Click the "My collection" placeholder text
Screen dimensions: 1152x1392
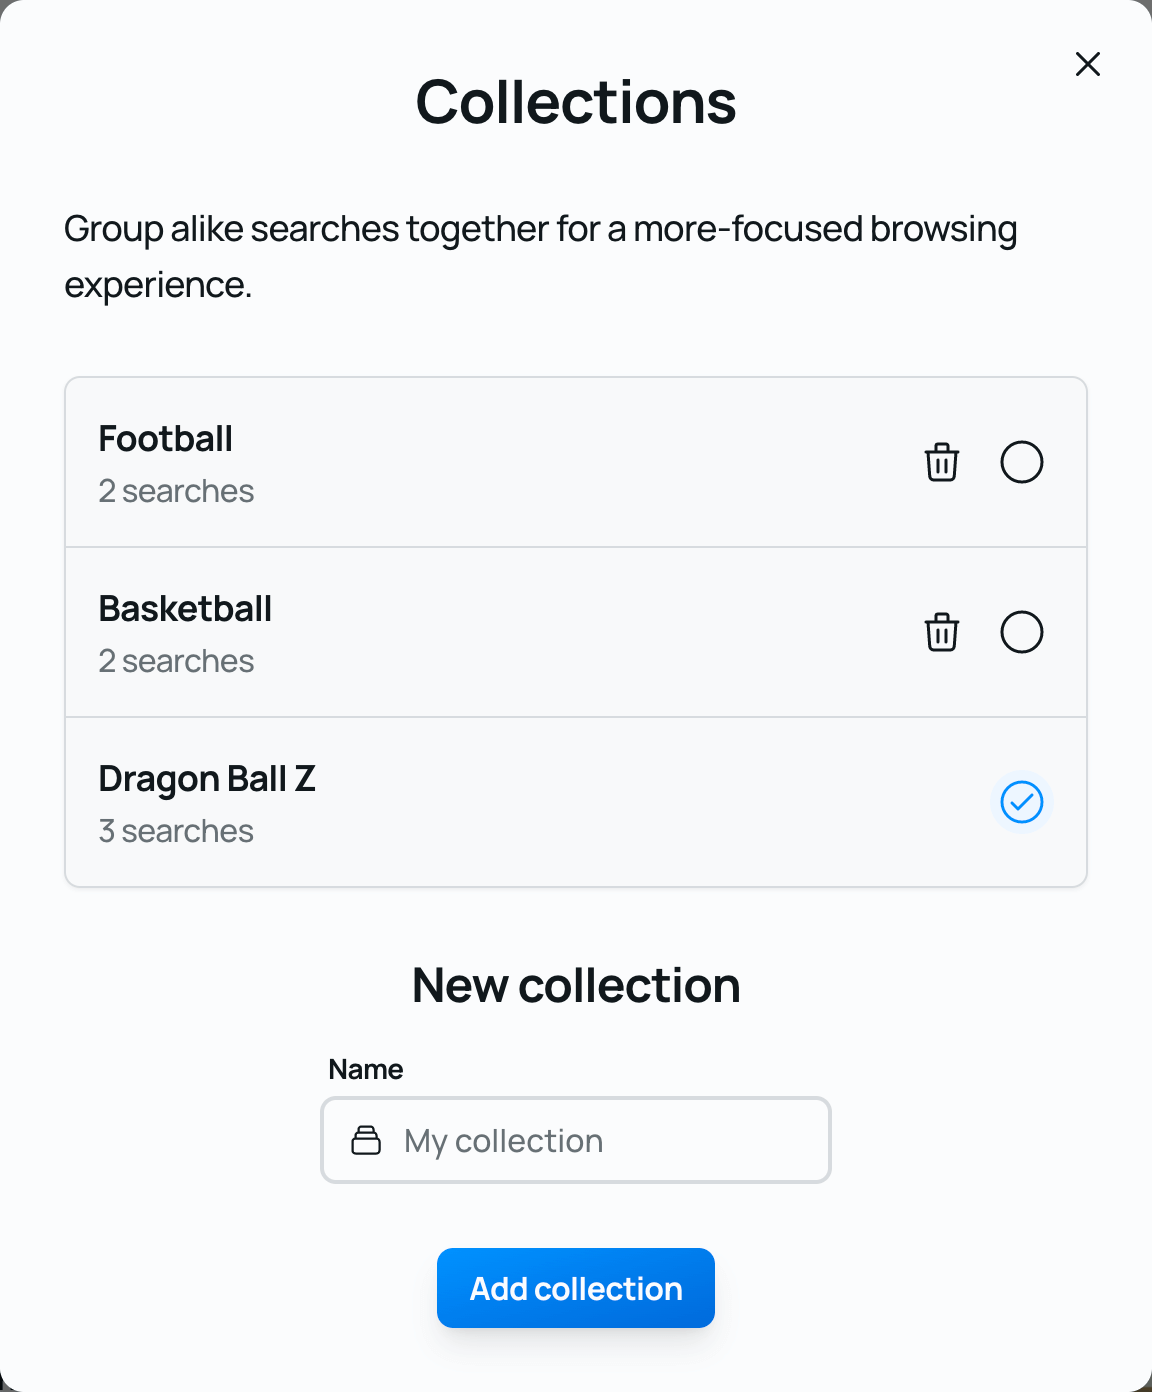(x=504, y=1141)
